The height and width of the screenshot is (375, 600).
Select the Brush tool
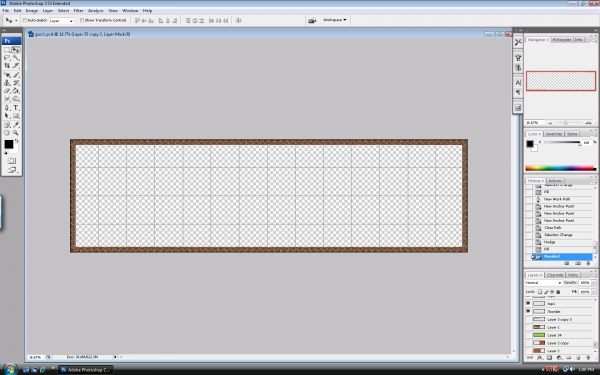point(16,75)
